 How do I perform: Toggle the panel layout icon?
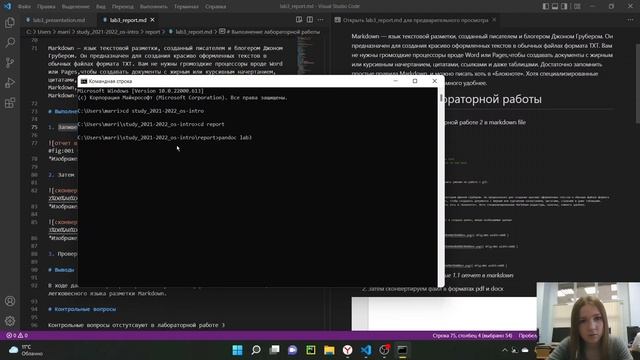click(x=555, y=6)
